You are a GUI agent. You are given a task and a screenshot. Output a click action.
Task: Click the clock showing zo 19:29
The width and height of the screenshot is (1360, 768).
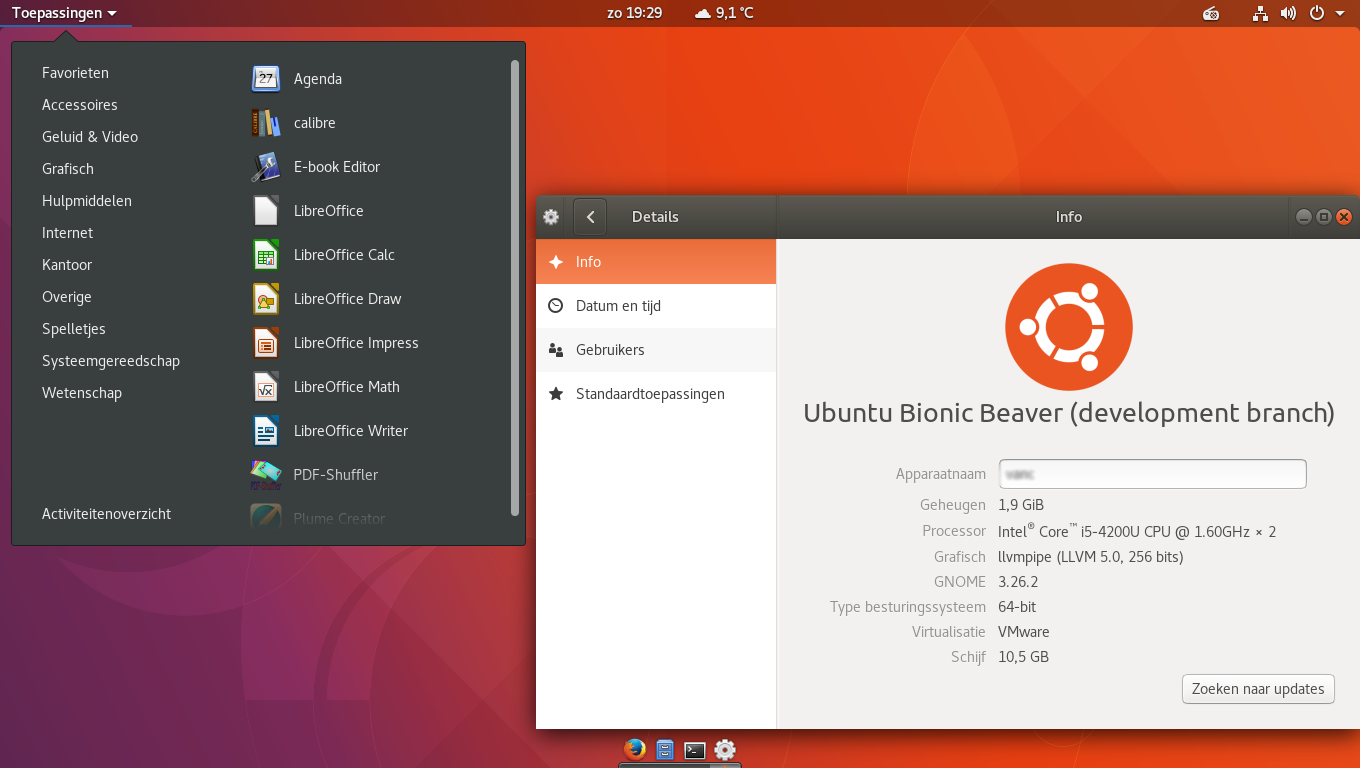coord(635,13)
